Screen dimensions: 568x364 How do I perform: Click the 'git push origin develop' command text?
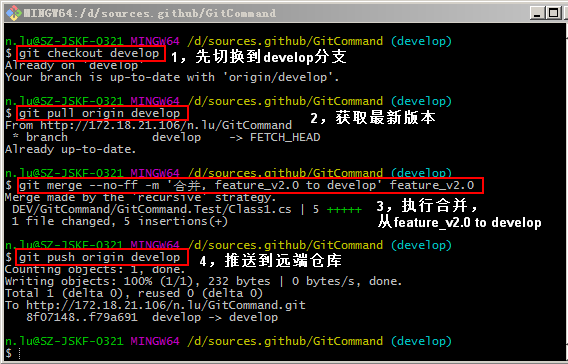click(x=100, y=257)
